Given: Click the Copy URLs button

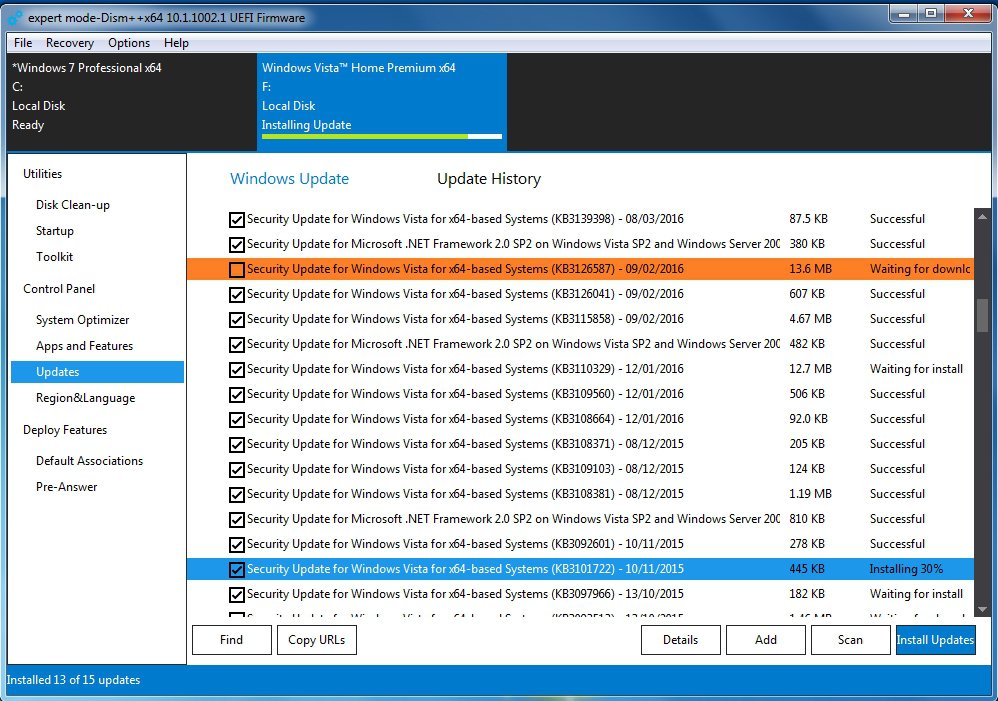Looking at the screenshot, I should click(317, 640).
